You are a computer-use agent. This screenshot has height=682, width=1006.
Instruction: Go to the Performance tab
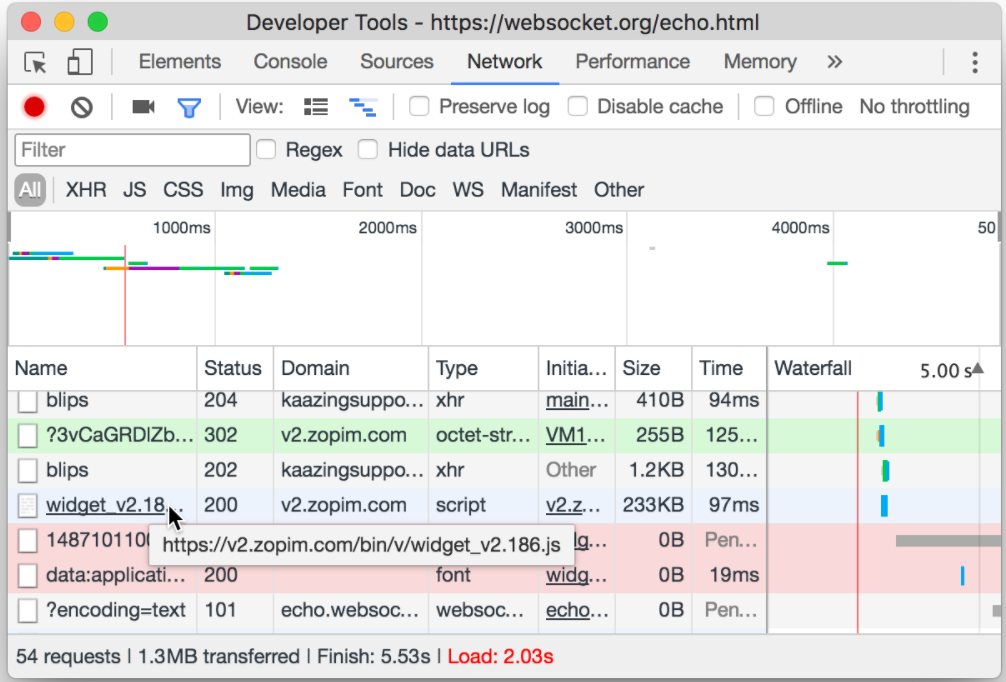[x=633, y=62]
